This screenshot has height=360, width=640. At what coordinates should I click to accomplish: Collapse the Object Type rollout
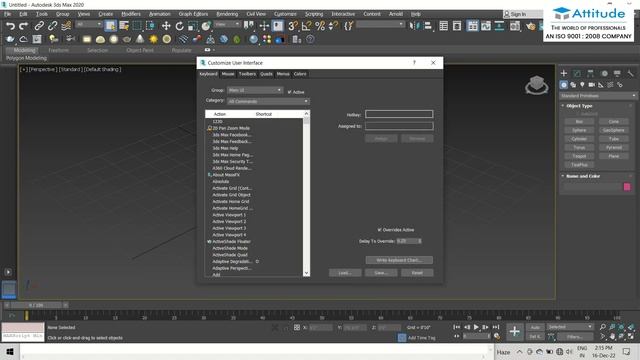point(579,106)
